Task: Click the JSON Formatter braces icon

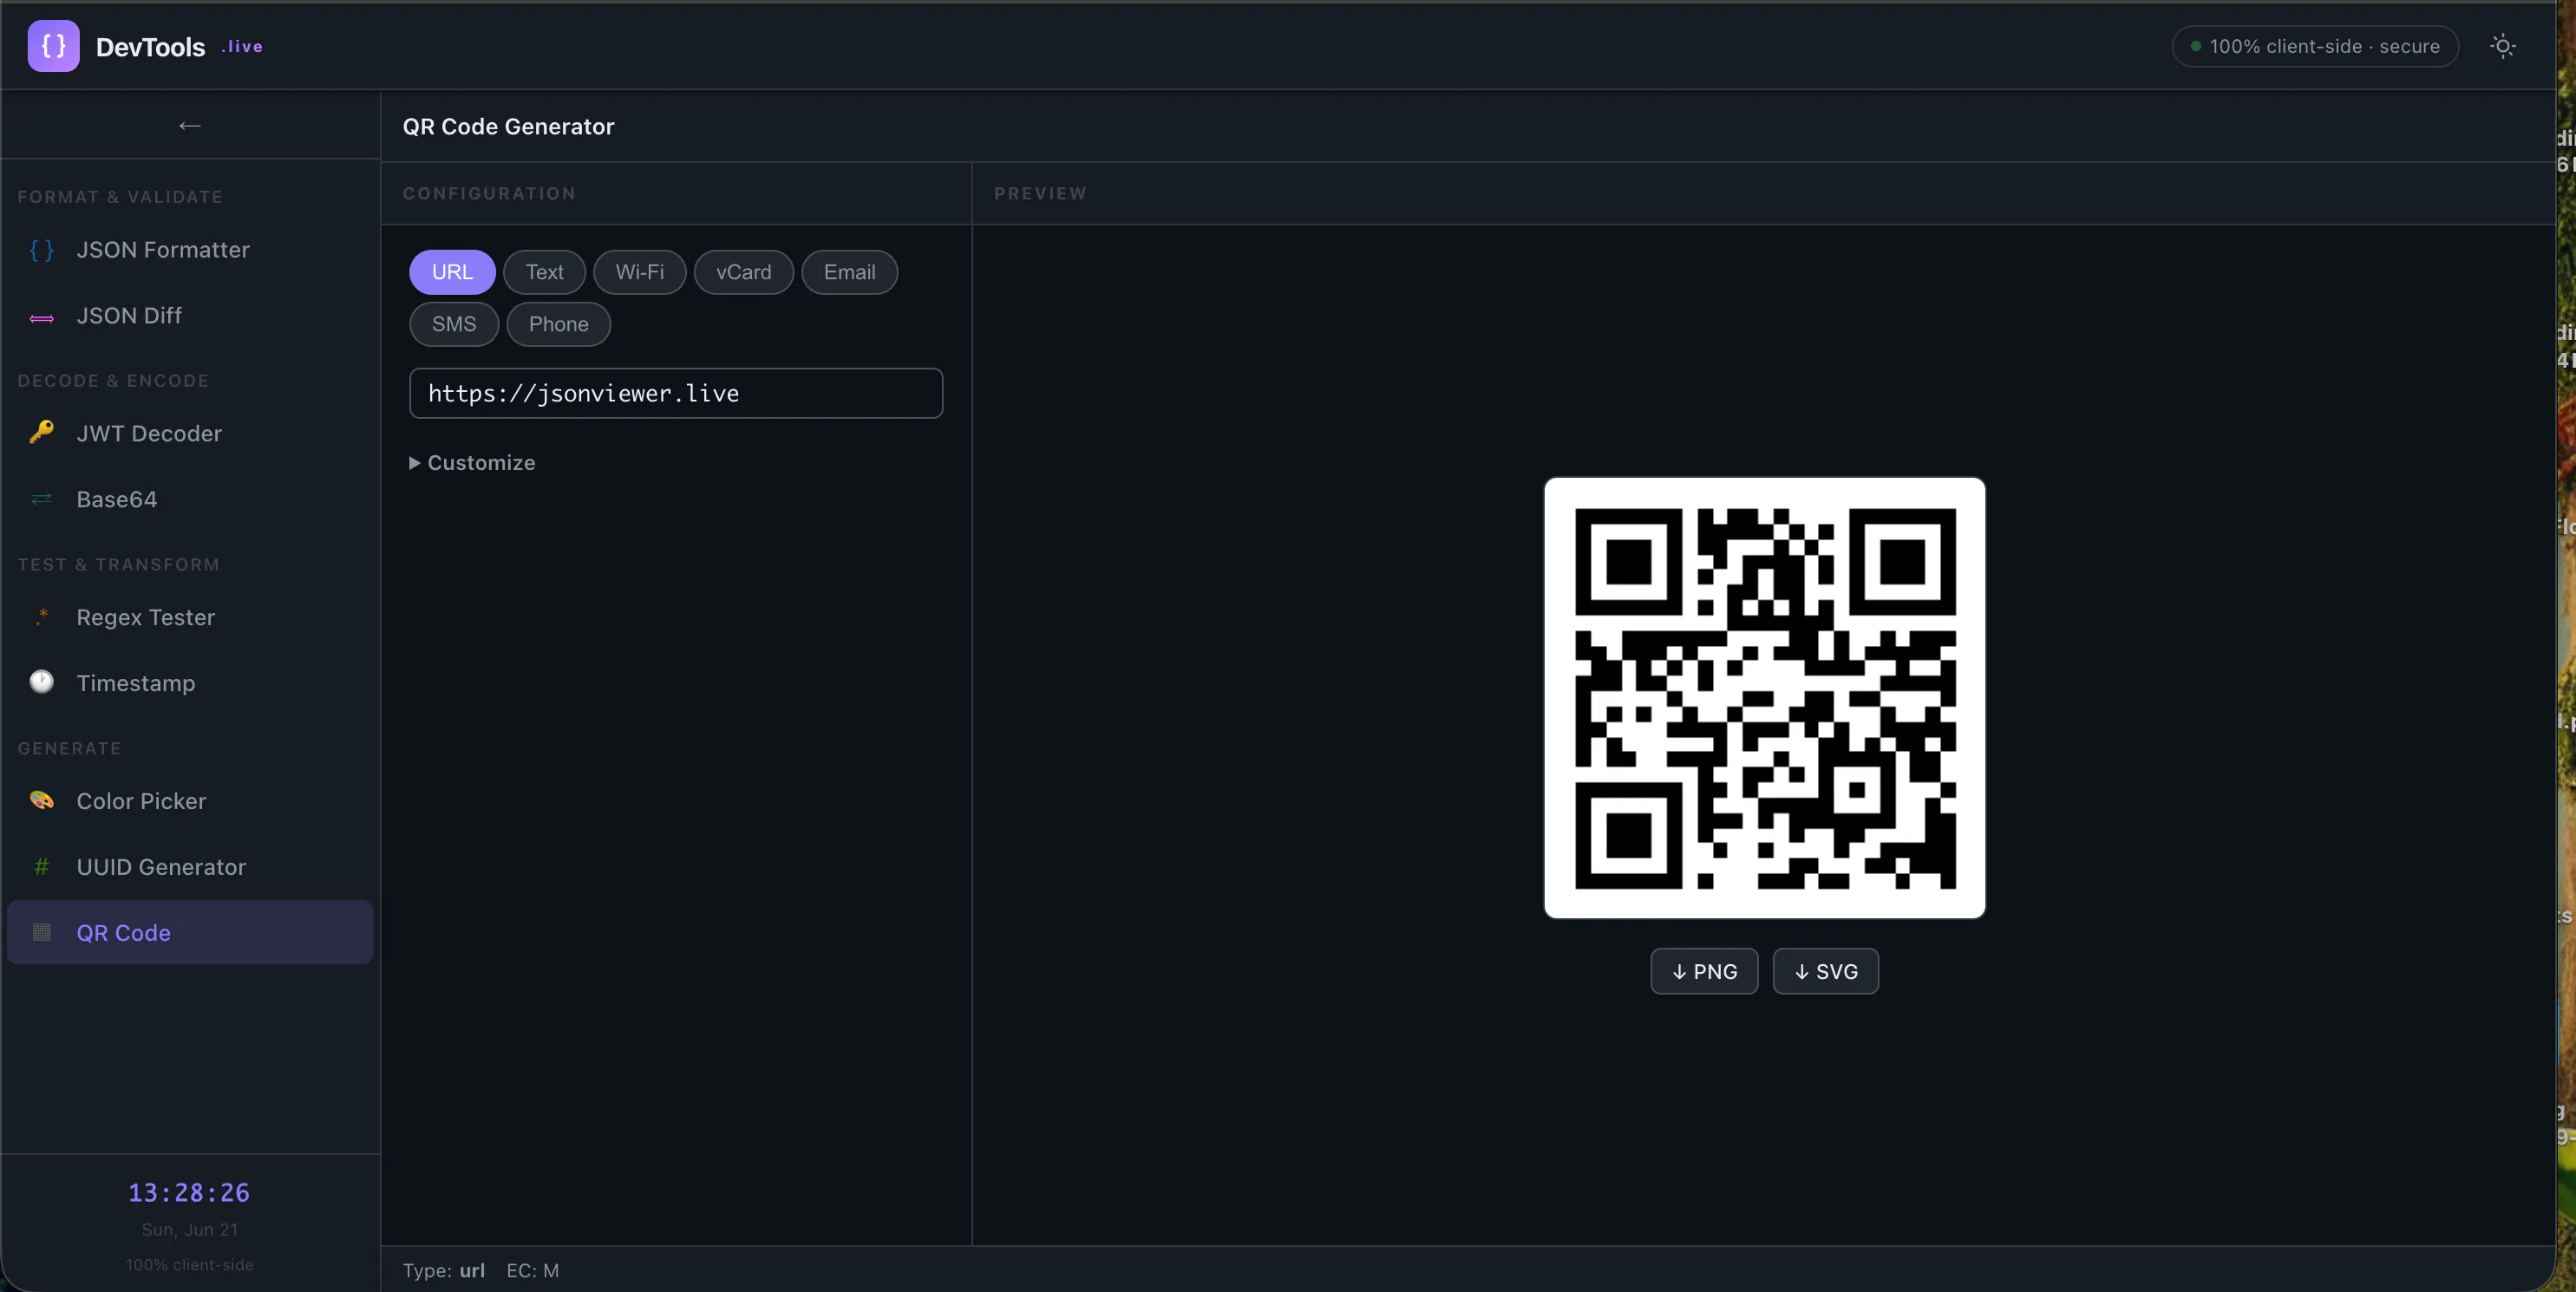Action: pos(41,250)
